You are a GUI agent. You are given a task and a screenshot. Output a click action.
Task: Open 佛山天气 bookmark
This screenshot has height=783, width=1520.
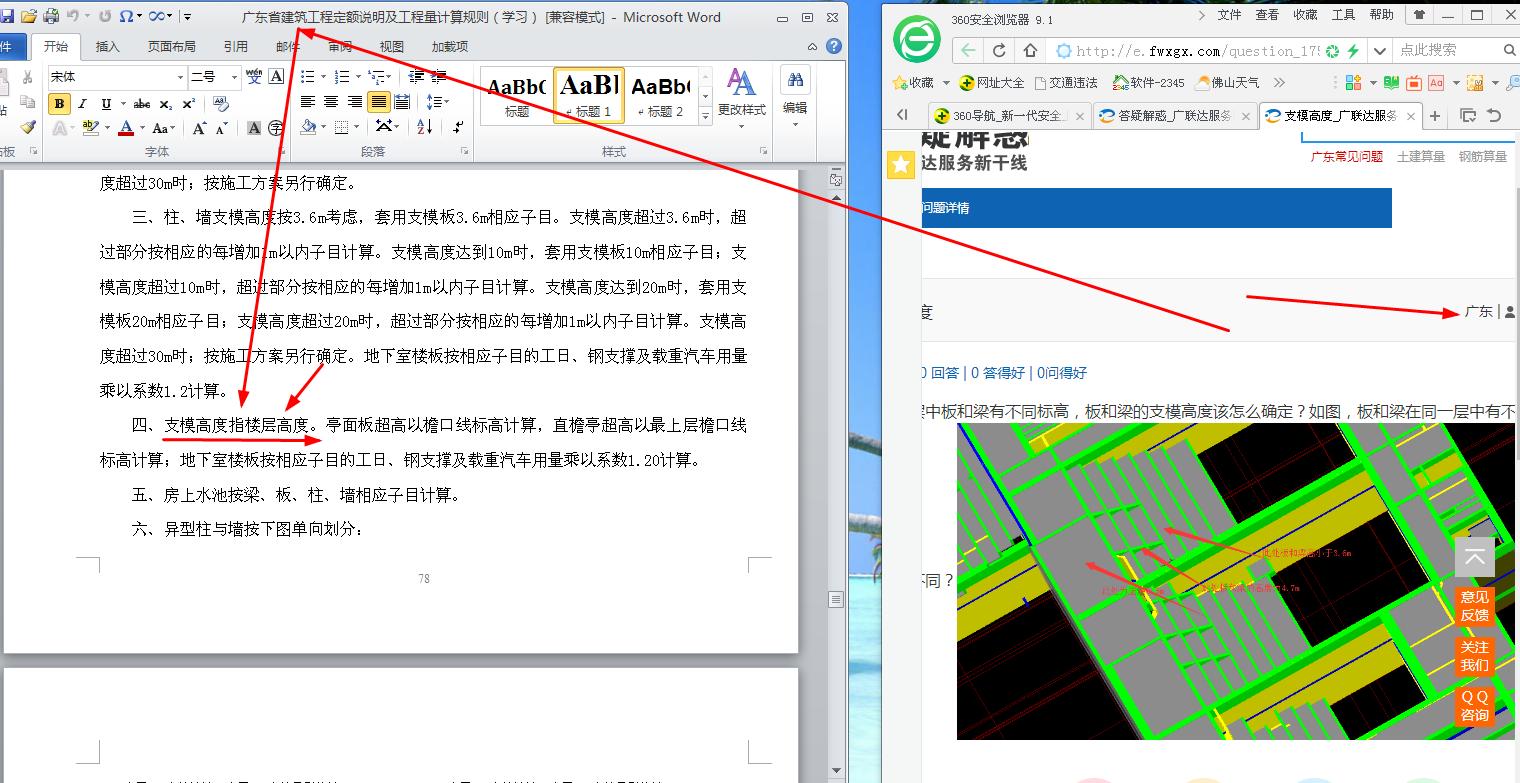coord(1226,82)
